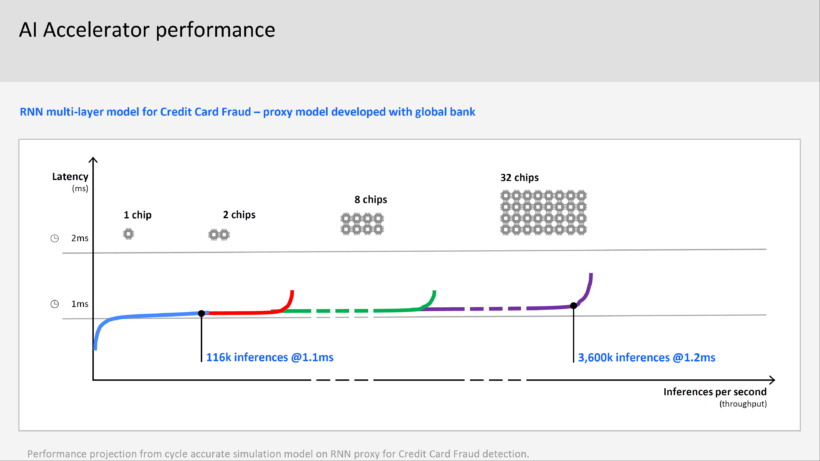Click the '32 chips' label

pyautogui.click(x=519, y=178)
